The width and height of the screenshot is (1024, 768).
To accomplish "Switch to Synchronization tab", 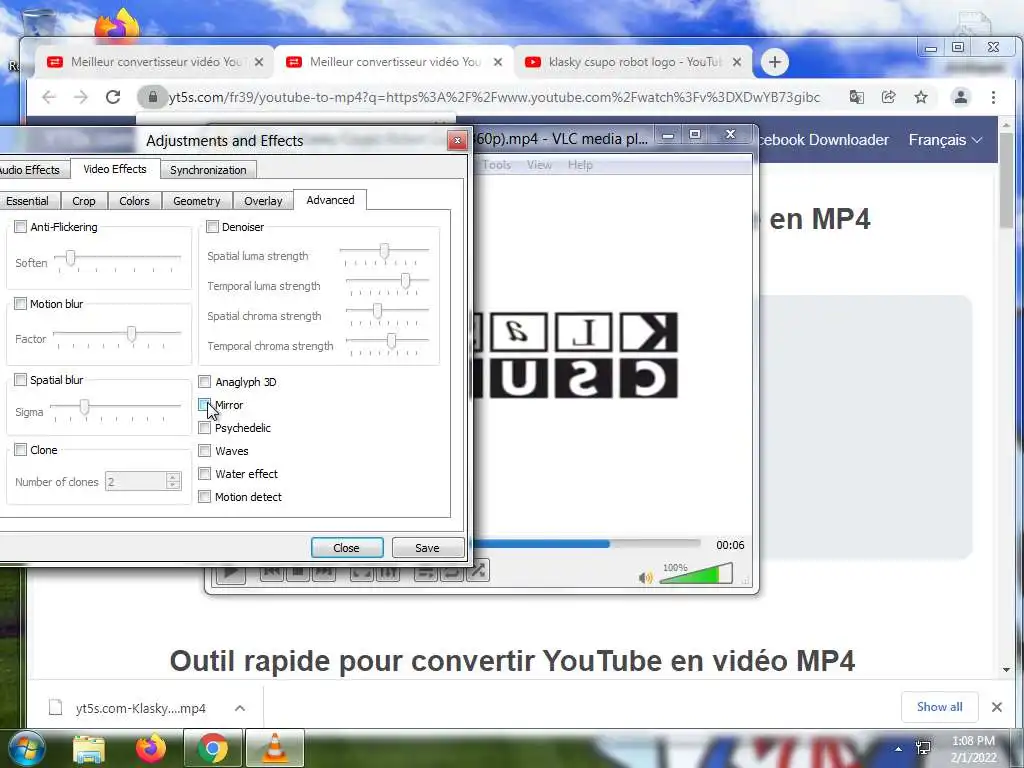I will 208,170.
